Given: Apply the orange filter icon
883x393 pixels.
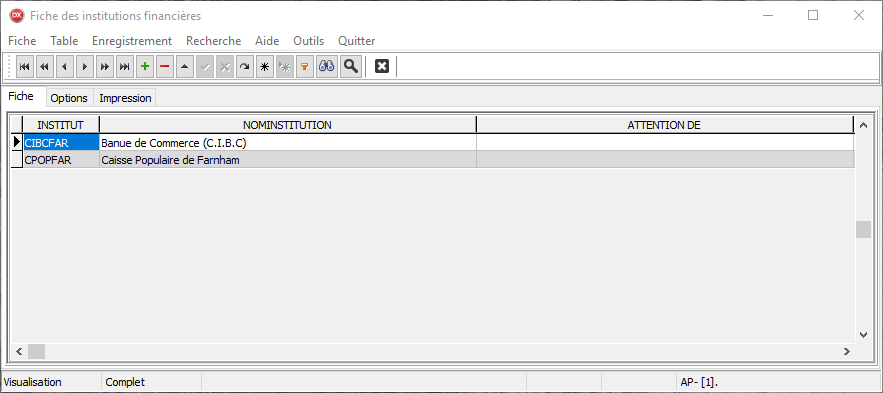Looking at the screenshot, I should click(x=305, y=67).
